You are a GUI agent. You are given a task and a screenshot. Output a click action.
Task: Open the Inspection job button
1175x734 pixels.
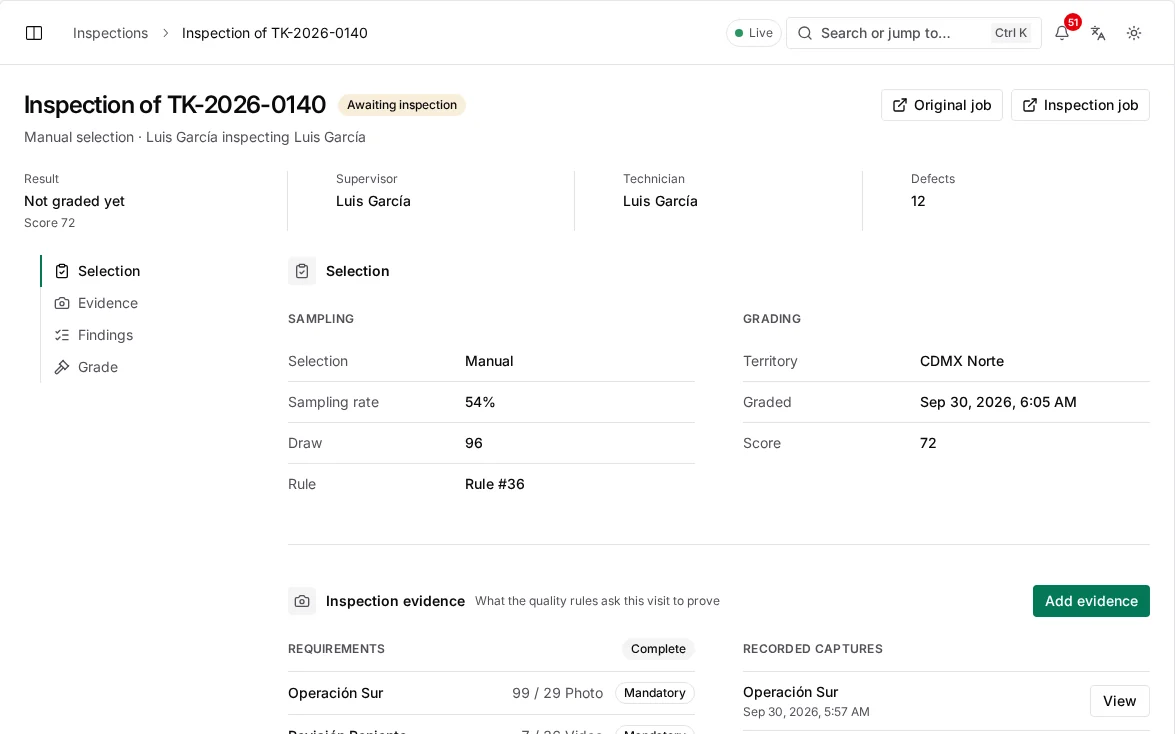(x=1080, y=105)
